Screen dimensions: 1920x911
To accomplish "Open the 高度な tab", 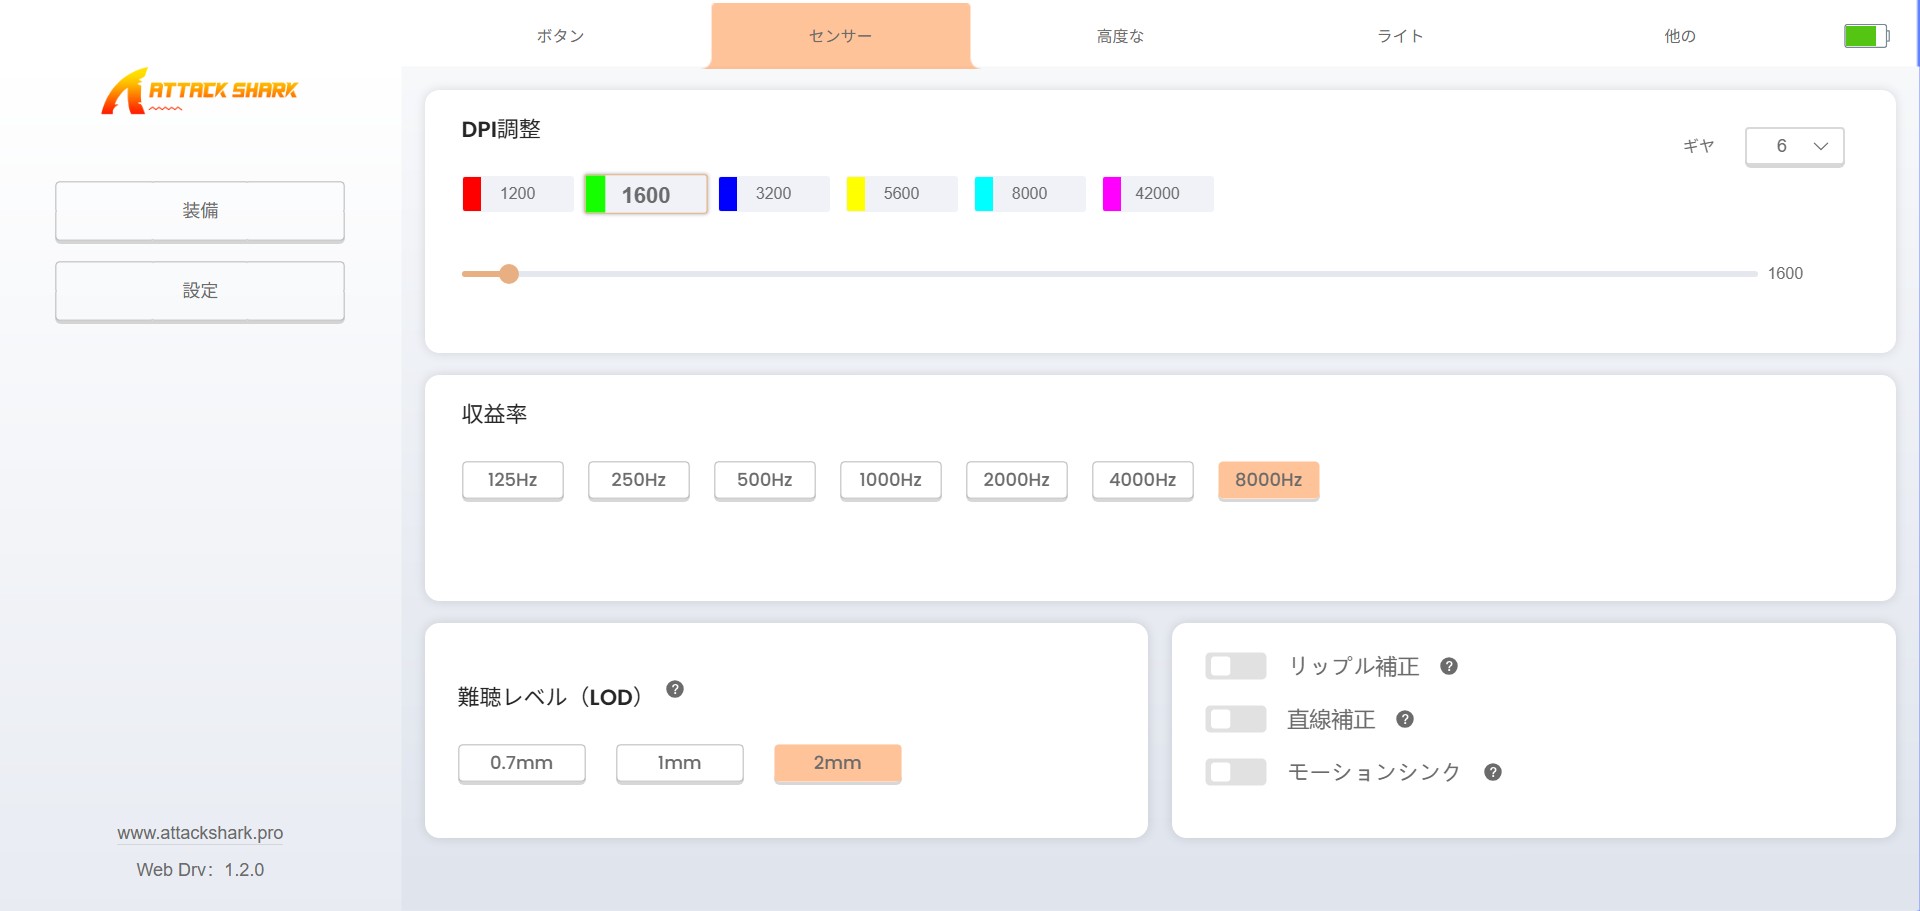I will pyautogui.click(x=1120, y=36).
